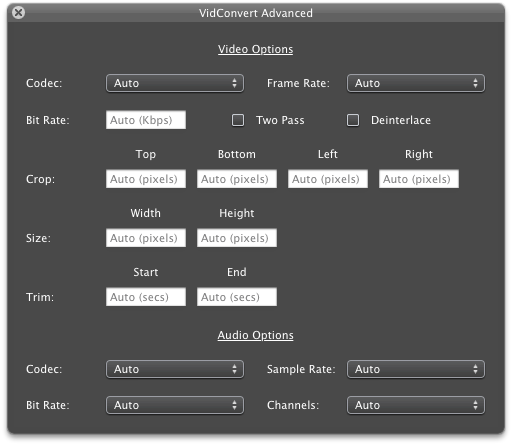Click the Video Options heading
The height and width of the screenshot is (445, 512).
click(x=256, y=49)
